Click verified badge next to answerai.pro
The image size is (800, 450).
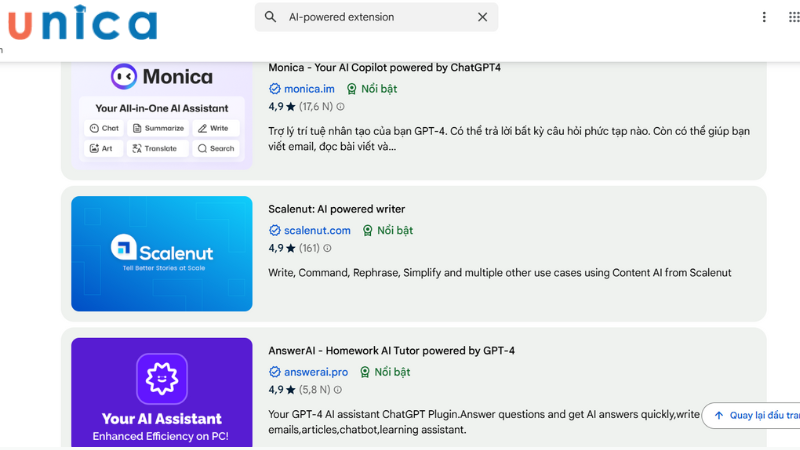[x=275, y=372]
